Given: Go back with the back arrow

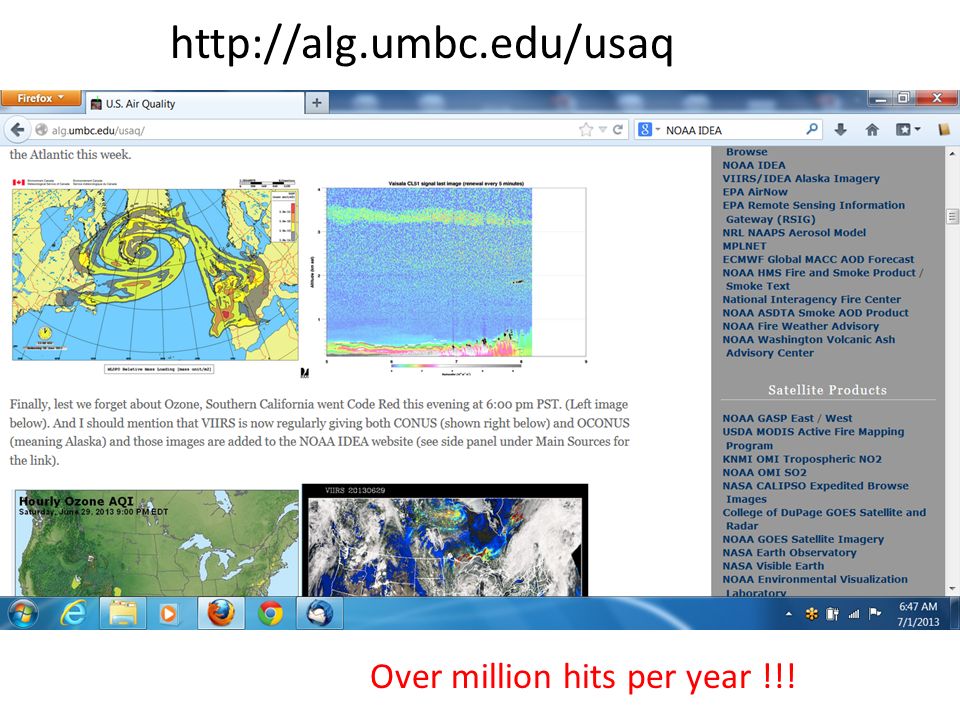Looking at the screenshot, I should [x=17, y=130].
